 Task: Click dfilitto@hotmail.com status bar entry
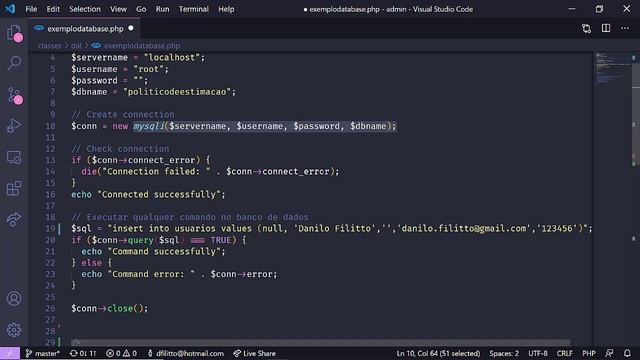tap(186, 353)
